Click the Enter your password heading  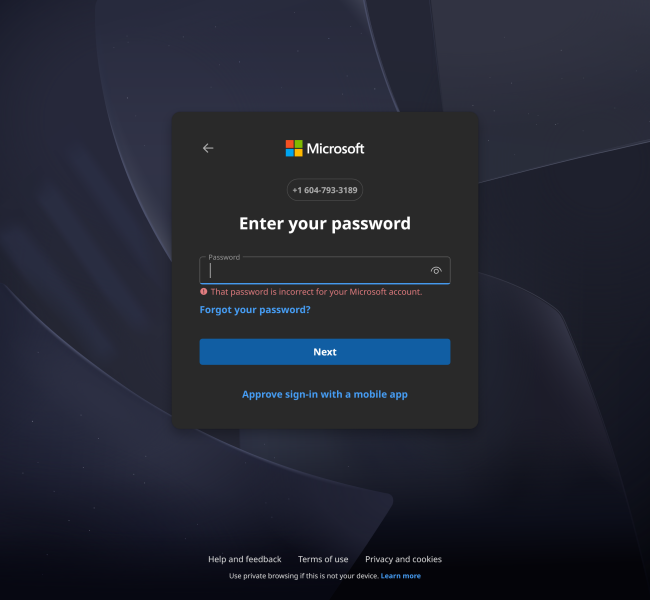click(x=325, y=224)
